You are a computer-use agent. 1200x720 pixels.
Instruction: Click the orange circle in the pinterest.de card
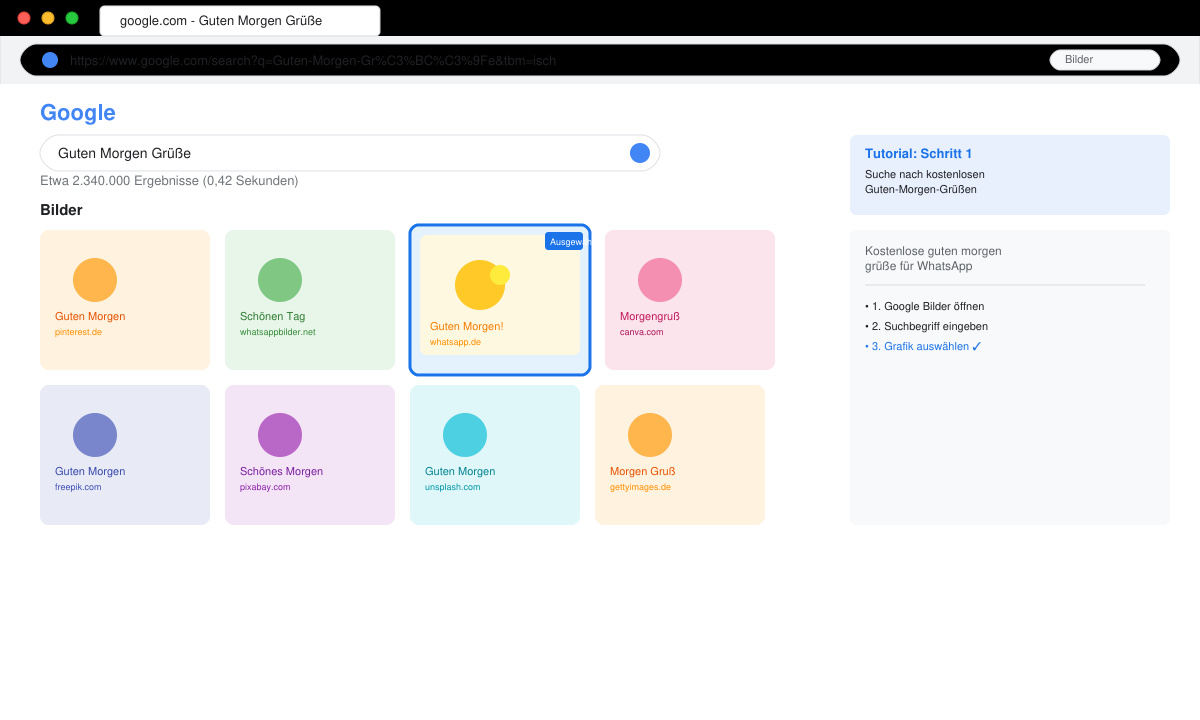[95, 280]
